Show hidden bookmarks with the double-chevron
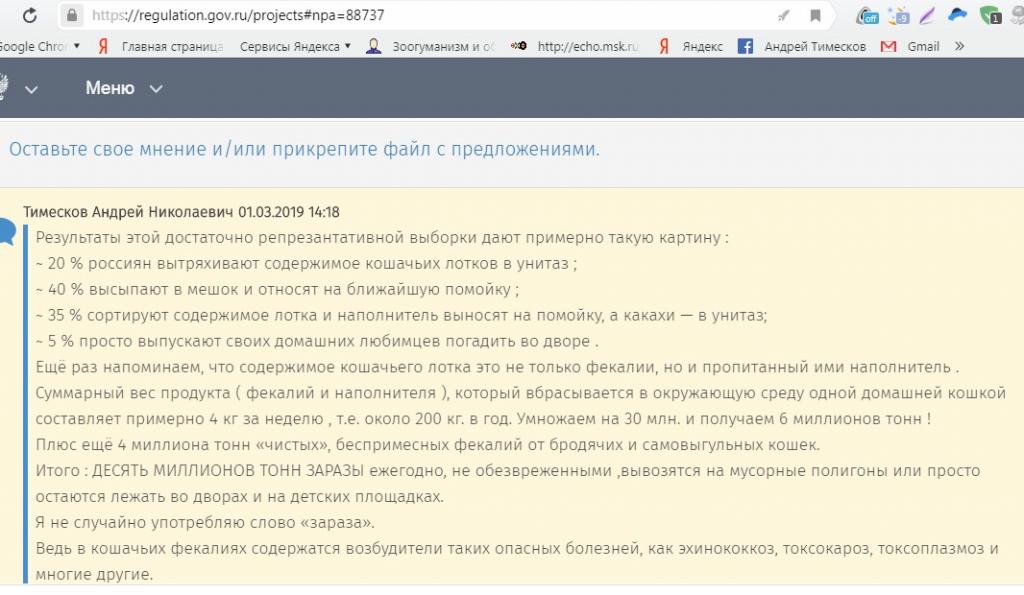The height and width of the screenshot is (595, 1024). tap(959, 46)
